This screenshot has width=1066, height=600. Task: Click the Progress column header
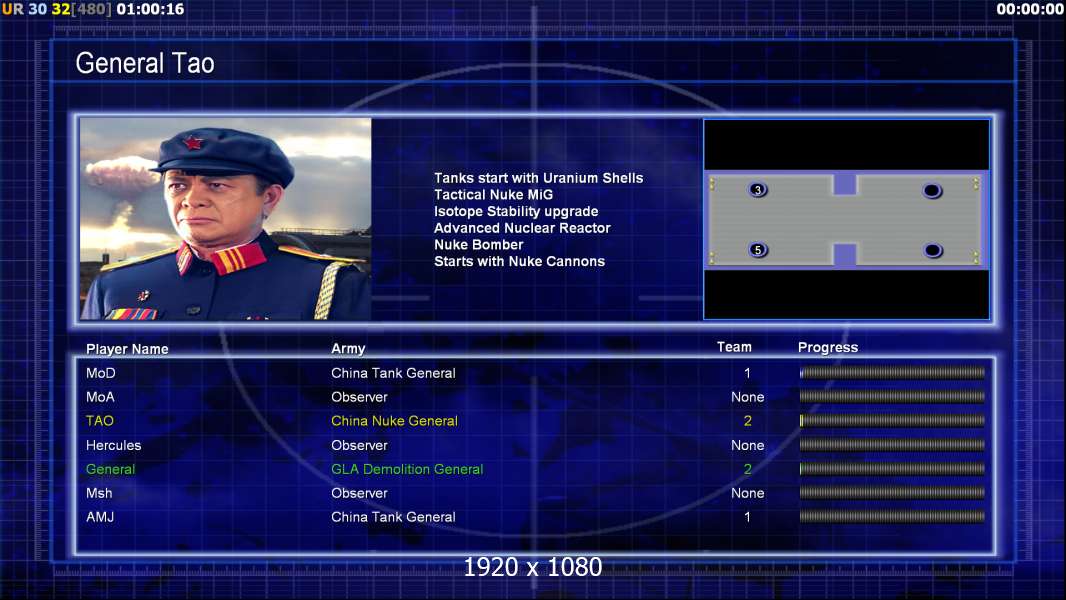(828, 347)
